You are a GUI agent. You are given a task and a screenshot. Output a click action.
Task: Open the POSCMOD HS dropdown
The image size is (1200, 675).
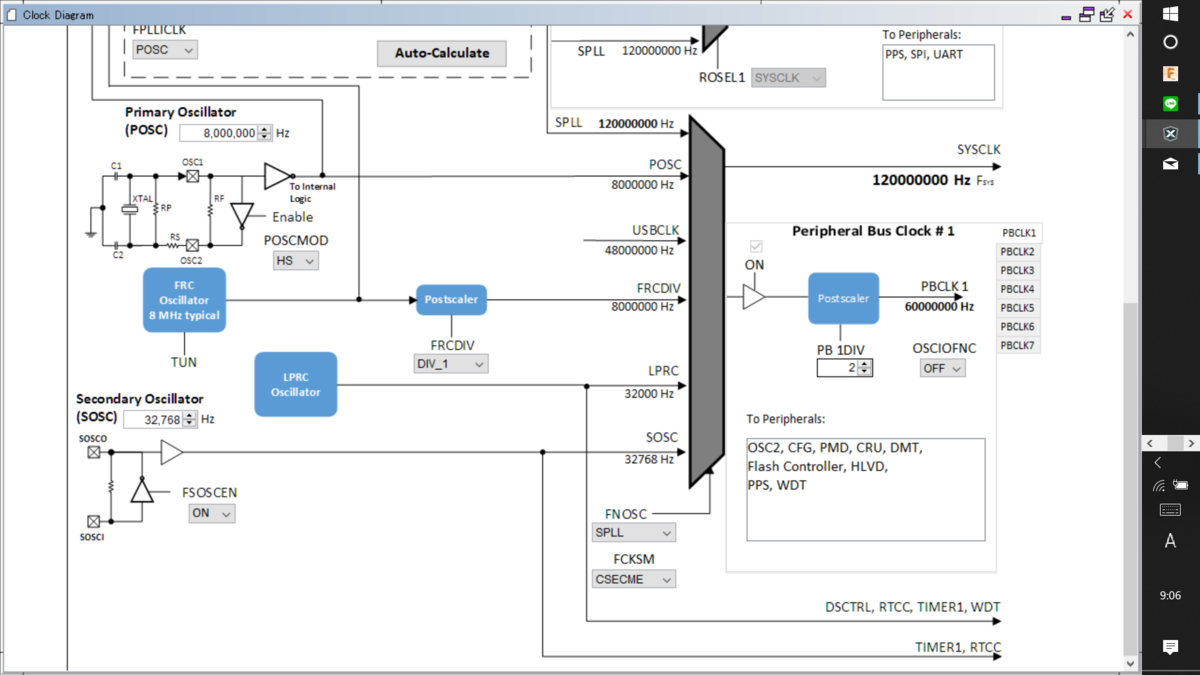pos(295,260)
